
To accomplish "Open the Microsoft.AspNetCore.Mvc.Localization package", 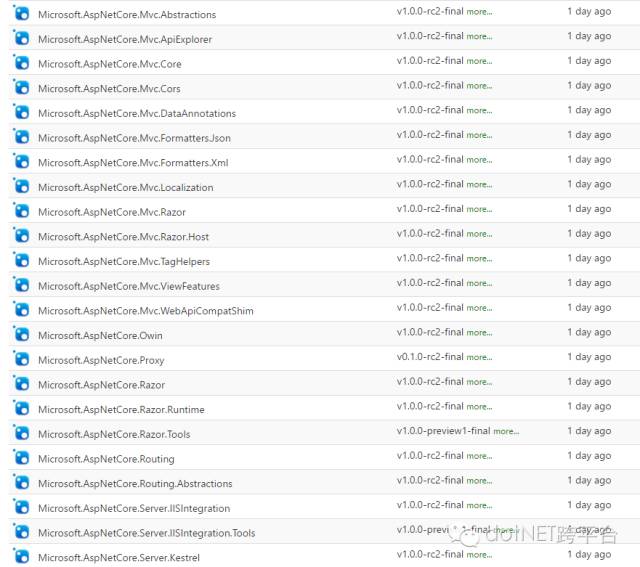I will click(x=126, y=188).
